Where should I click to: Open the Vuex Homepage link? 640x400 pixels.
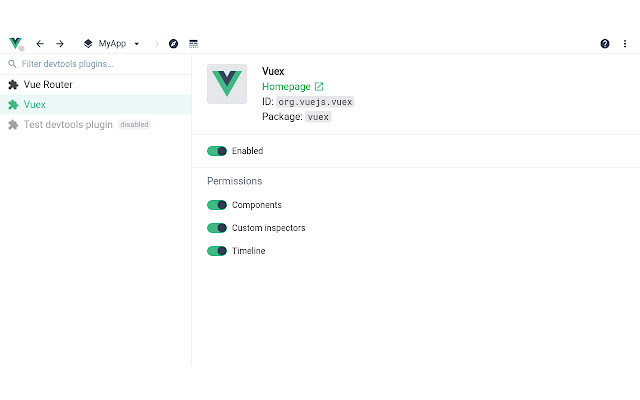coord(286,87)
